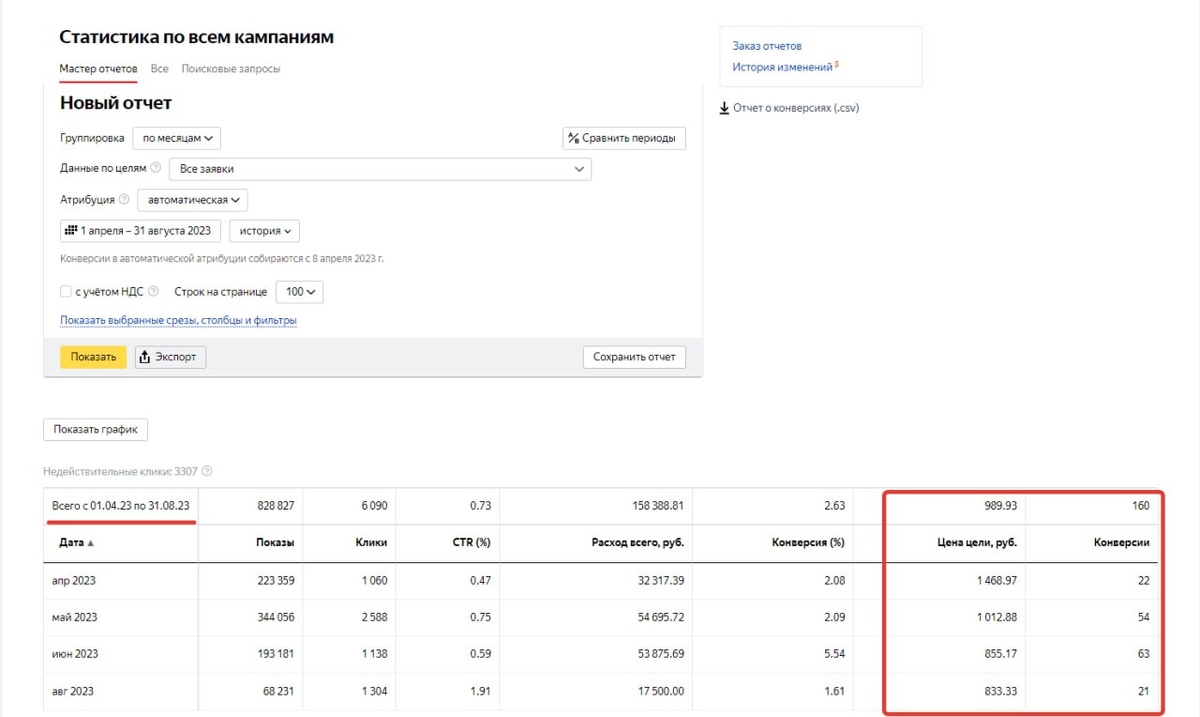Click August CTR value 1.91
The height and width of the screenshot is (717, 1200).
pos(481,691)
